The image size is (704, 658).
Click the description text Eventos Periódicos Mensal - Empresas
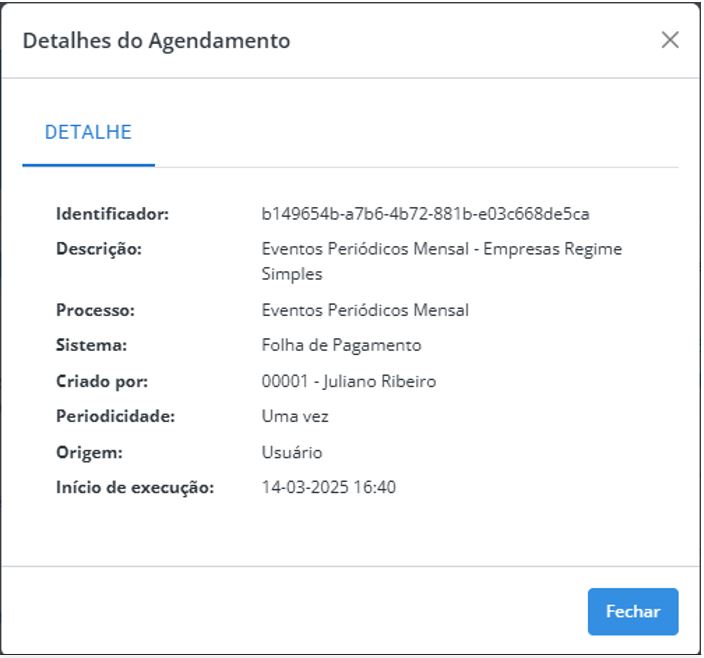click(x=442, y=249)
